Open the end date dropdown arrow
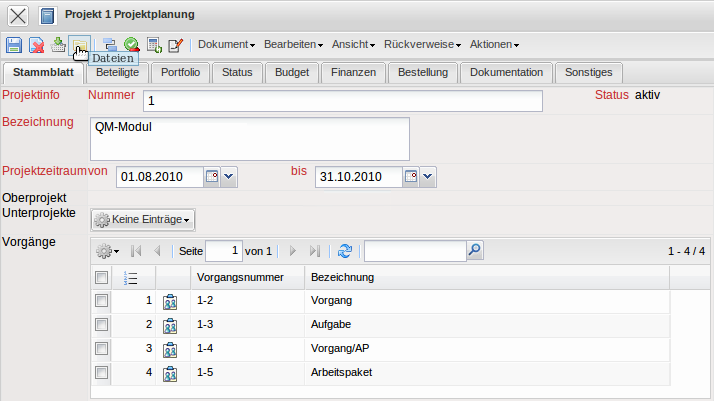This screenshot has height=401, width=714. click(428, 177)
